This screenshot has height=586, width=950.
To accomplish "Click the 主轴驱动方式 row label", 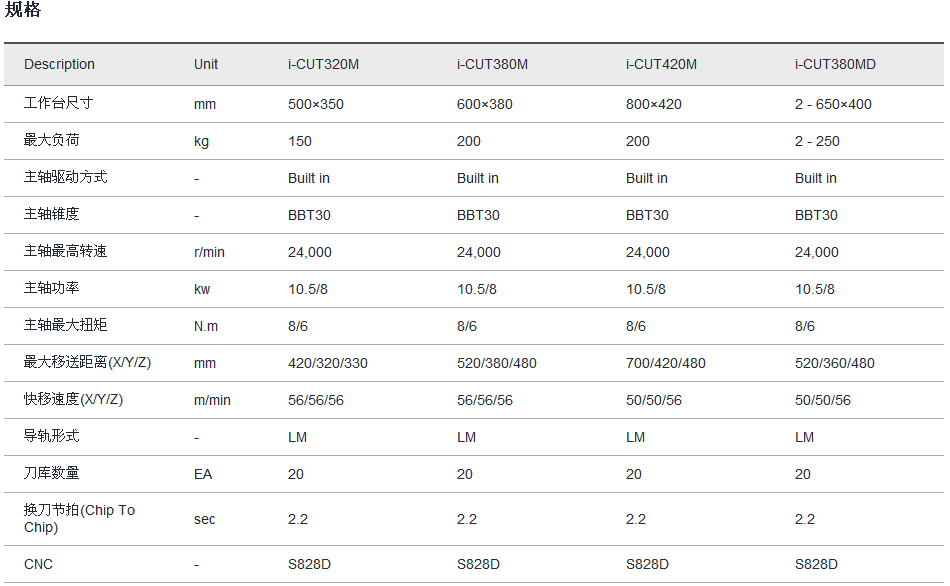I will [x=65, y=177].
